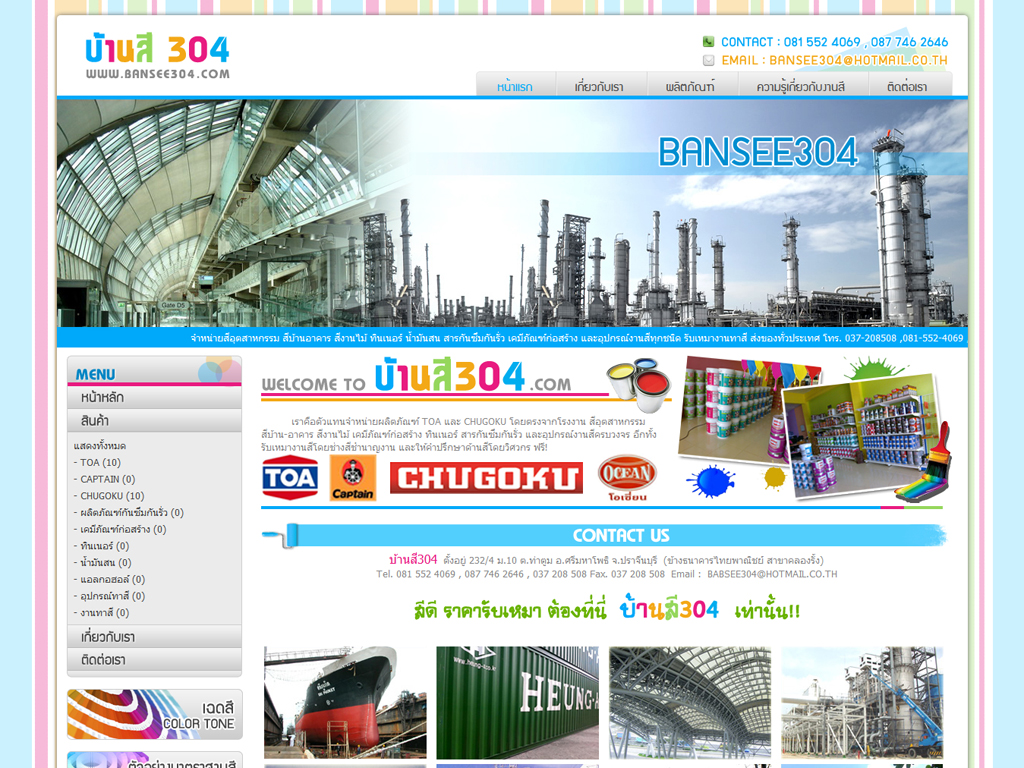Open sidebar เกี่ยวกับเรา menu item
1024x768 pixels.
(108, 637)
